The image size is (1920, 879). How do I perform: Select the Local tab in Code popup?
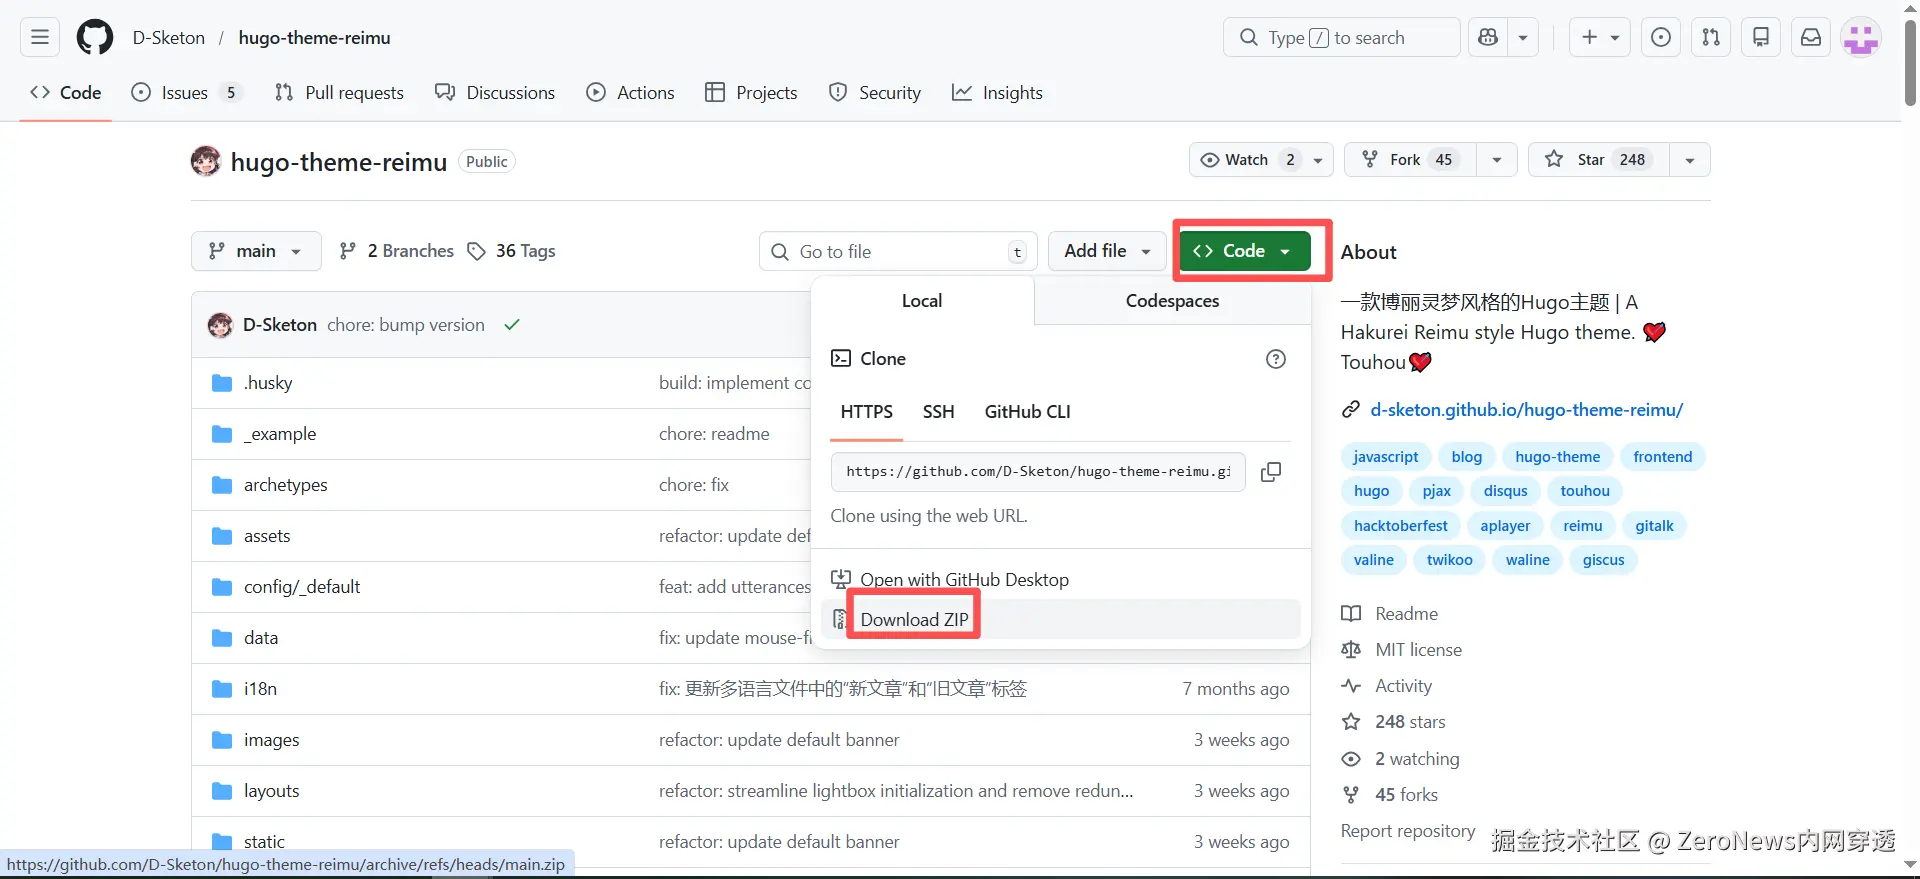(x=922, y=301)
